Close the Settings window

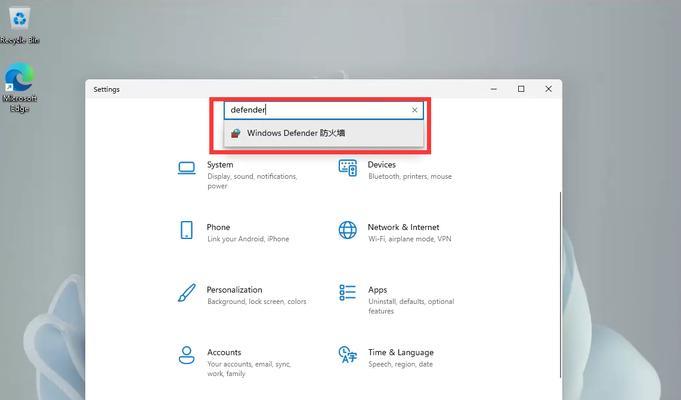click(x=549, y=89)
